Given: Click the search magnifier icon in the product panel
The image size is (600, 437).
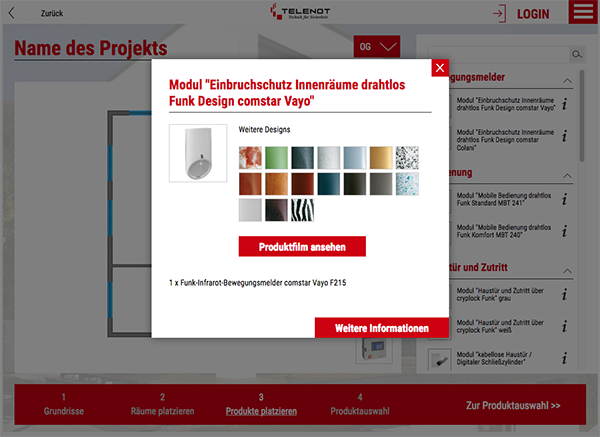Looking at the screenshot, I should tap(577, 54).
